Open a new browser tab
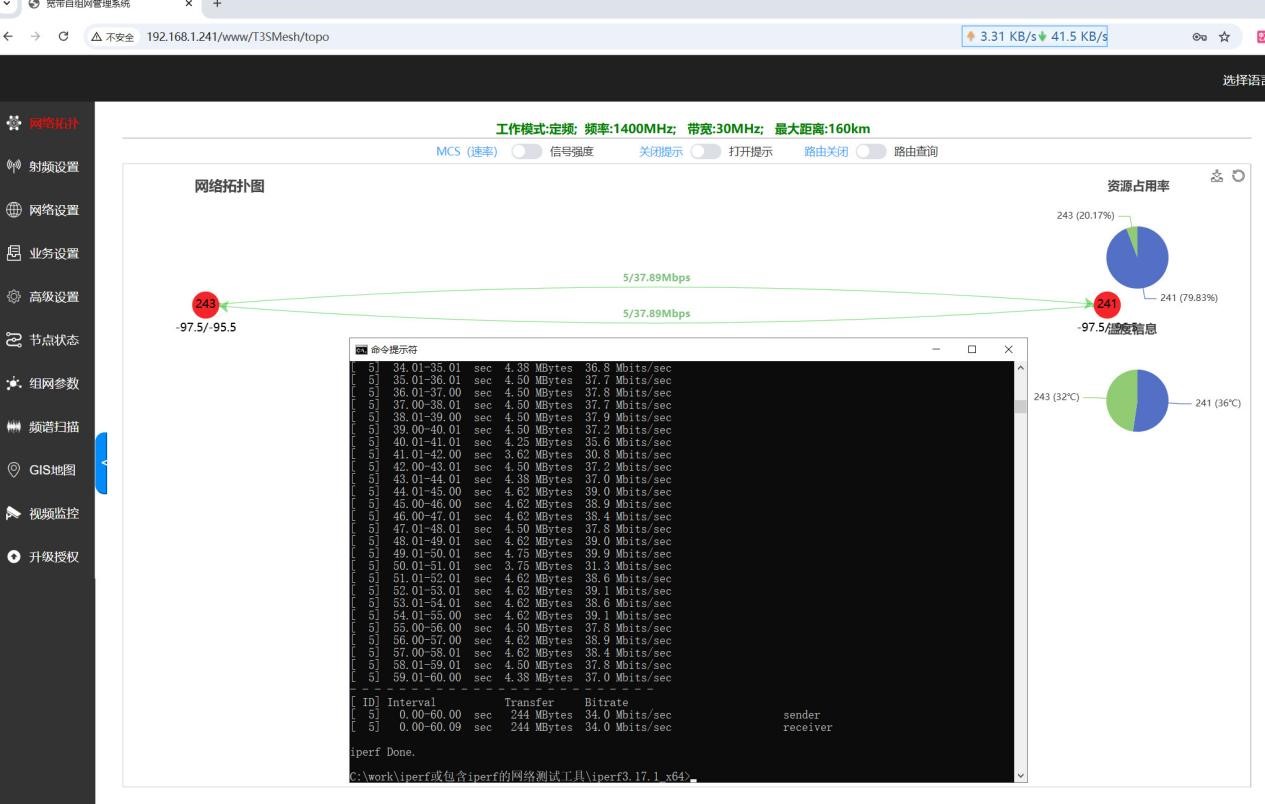Screen dimensions: 1265x804 (x=217, y=4)
